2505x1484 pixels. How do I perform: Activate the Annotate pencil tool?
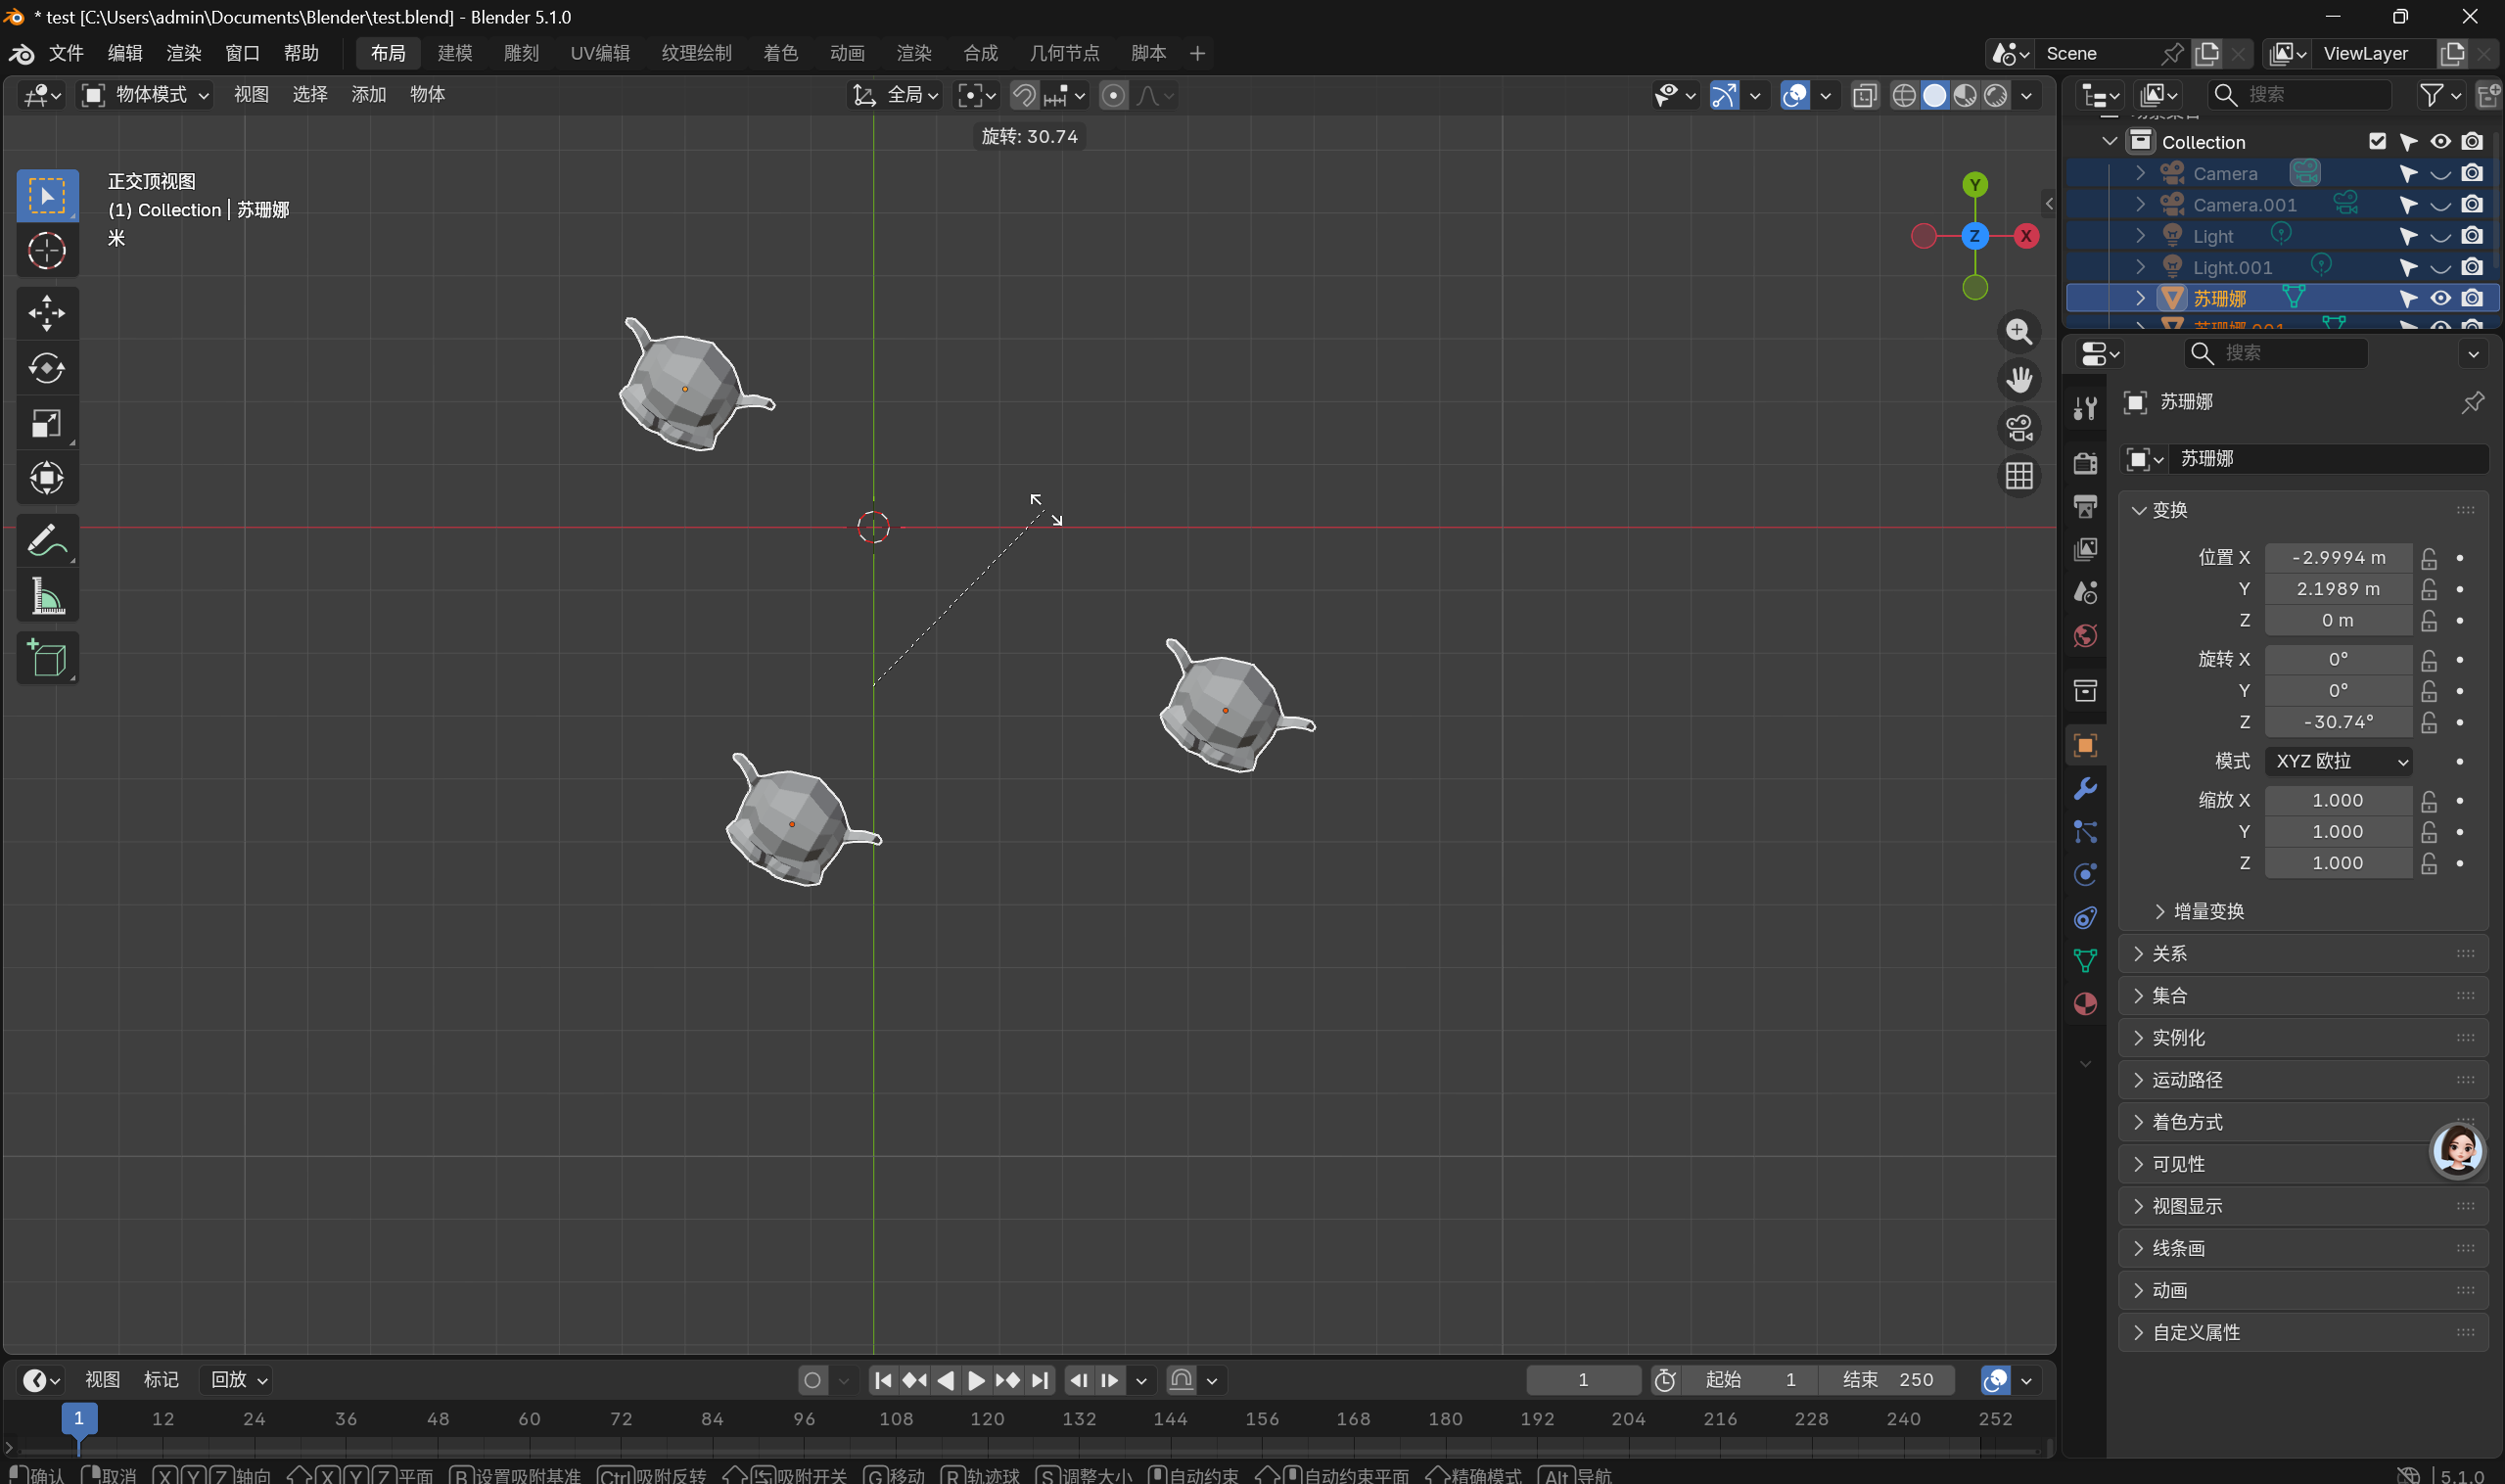tap(46, 541)
